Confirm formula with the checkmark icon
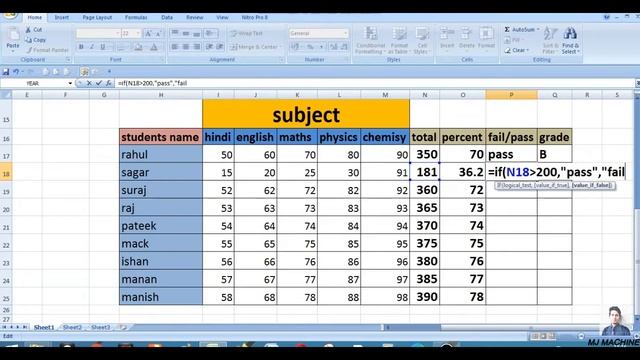 click(98, 83)
